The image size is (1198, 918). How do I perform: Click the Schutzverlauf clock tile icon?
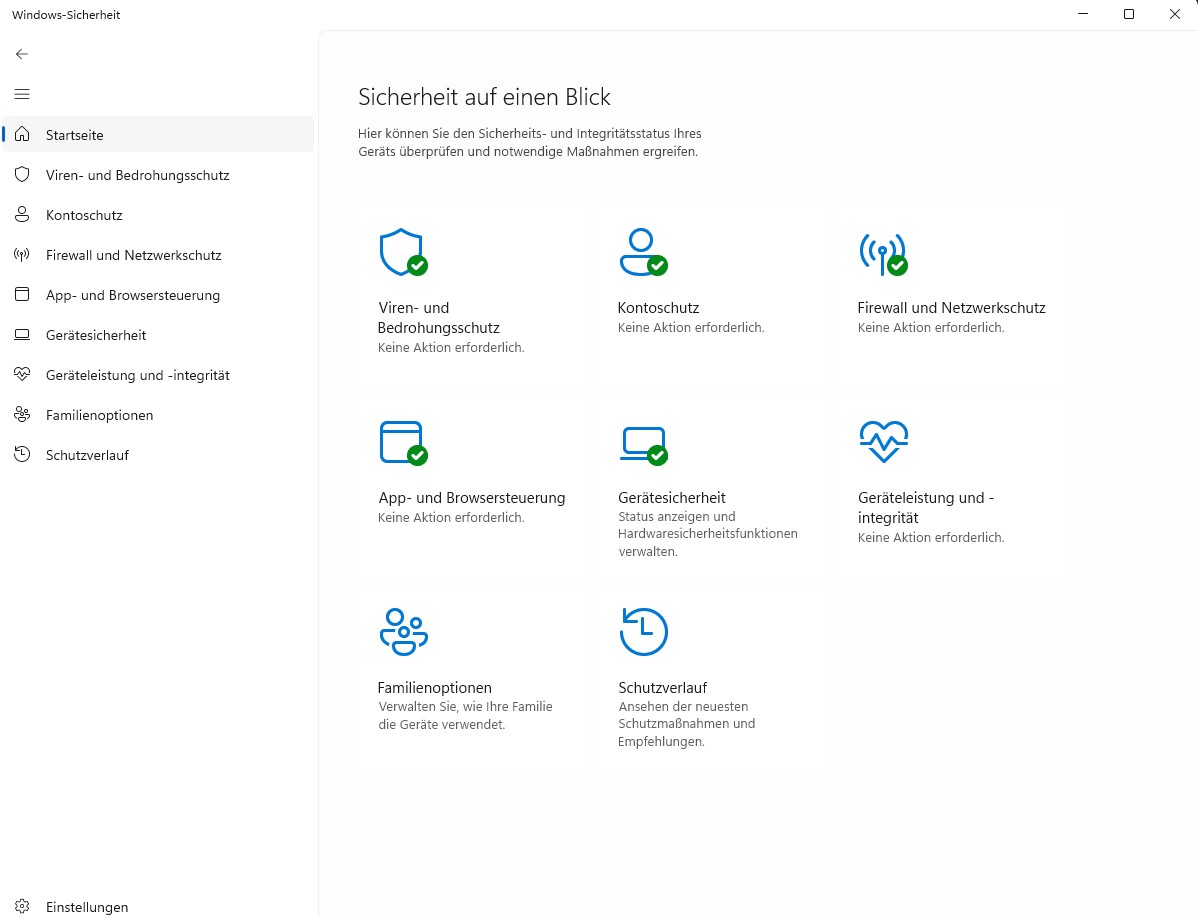pos(643,632)
